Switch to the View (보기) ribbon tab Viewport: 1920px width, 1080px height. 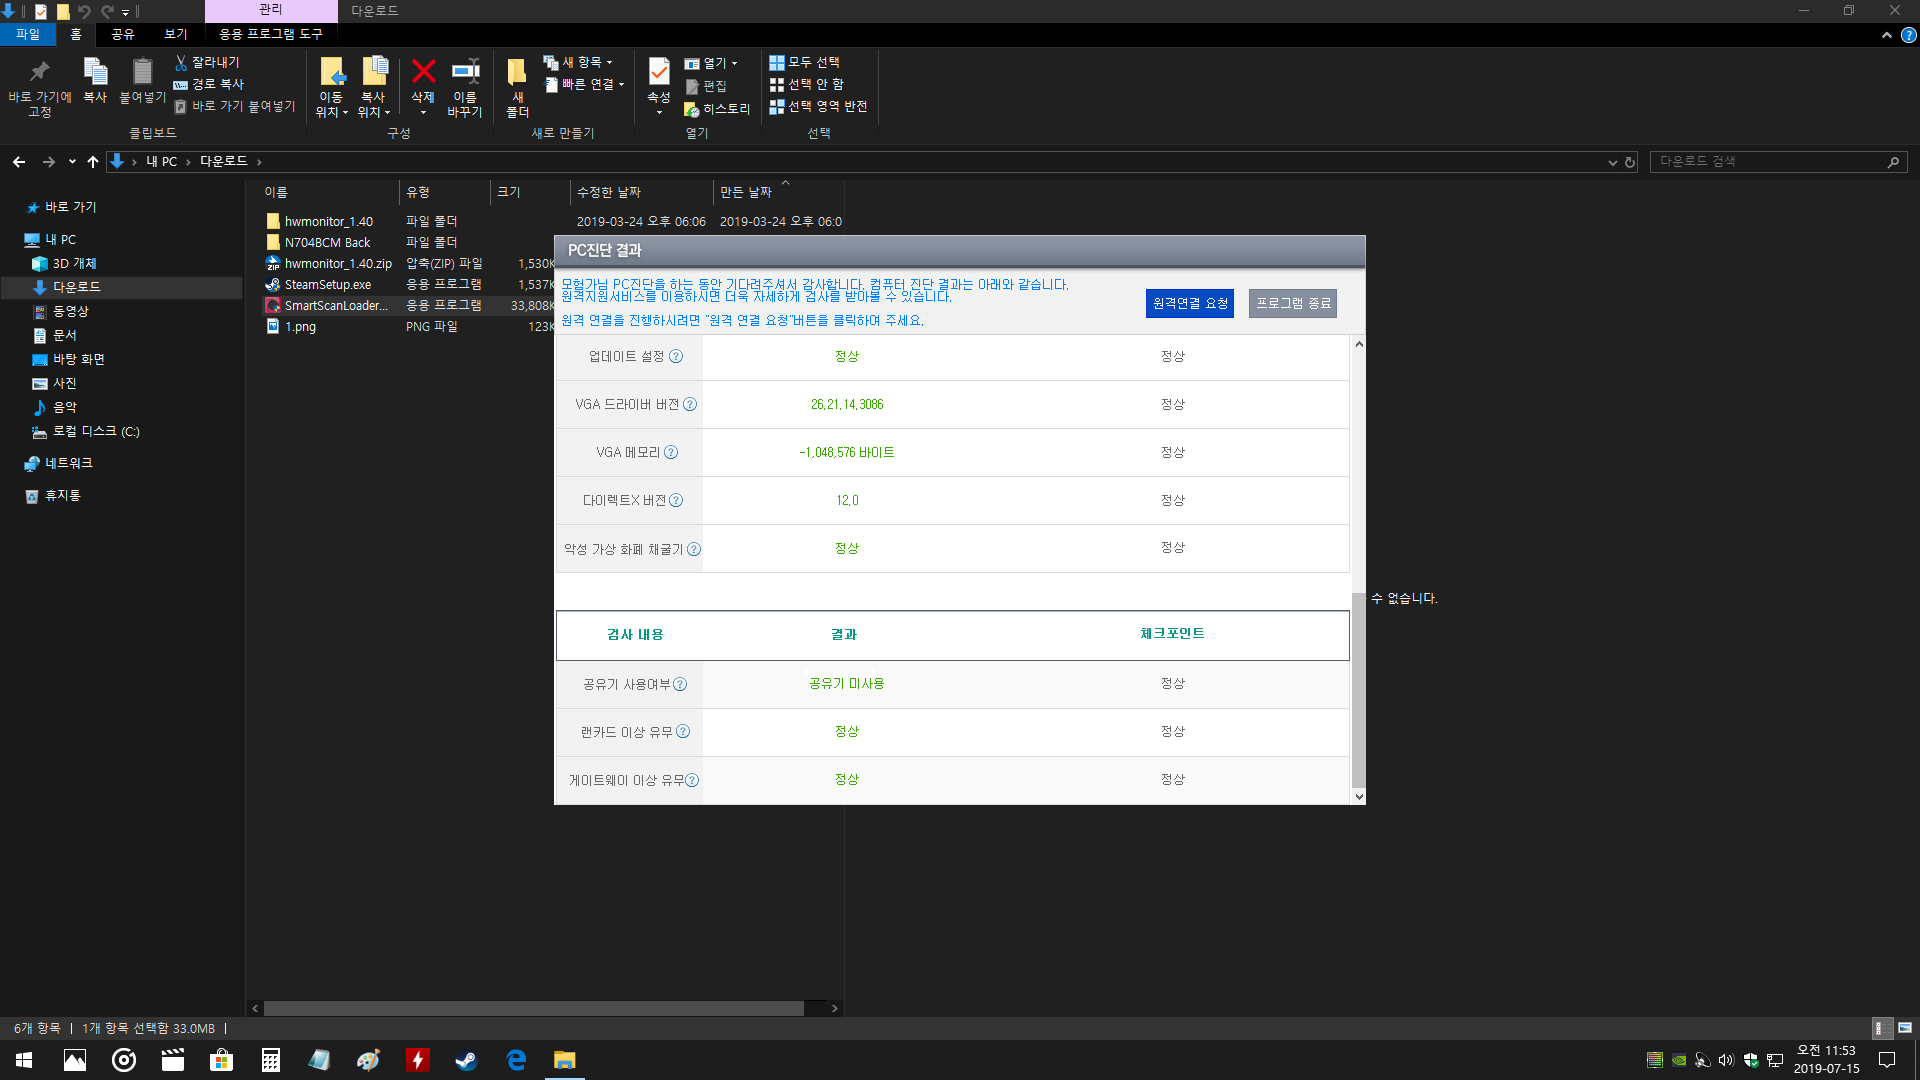point(176,34)
